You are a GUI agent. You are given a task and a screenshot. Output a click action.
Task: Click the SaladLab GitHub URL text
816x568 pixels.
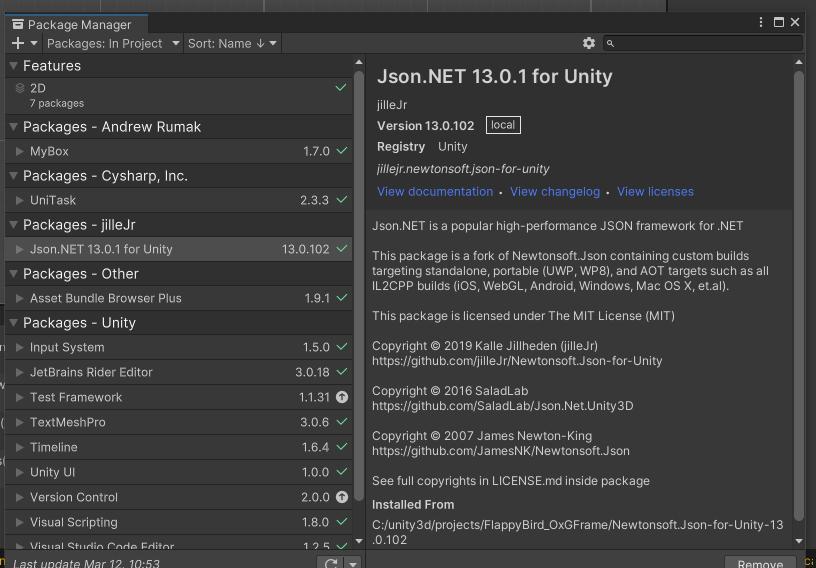pos(503,406)
